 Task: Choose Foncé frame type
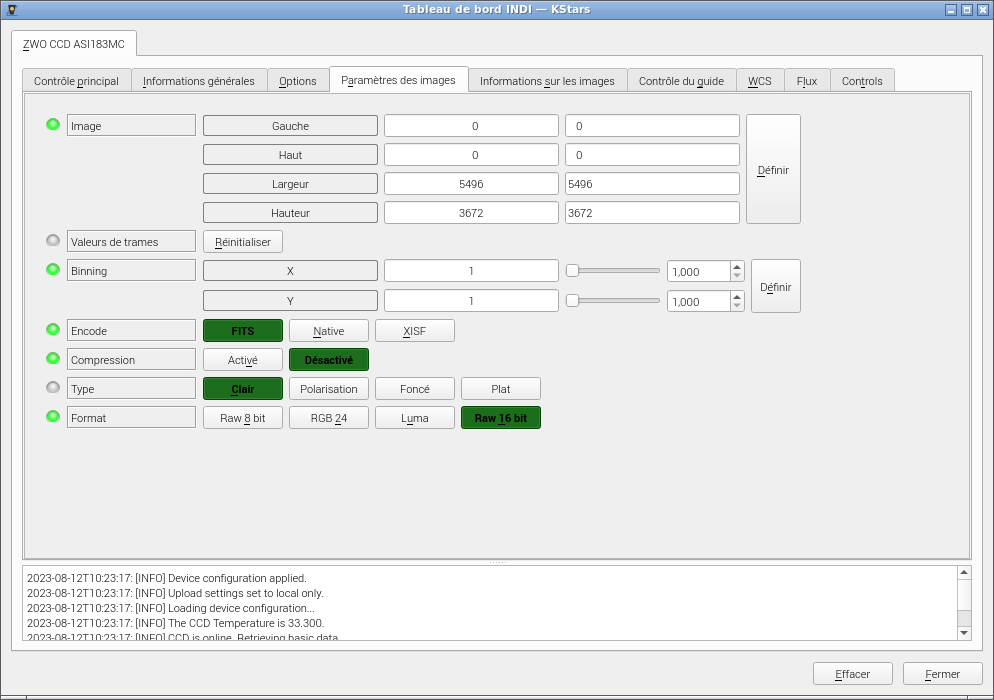[415, 389]
